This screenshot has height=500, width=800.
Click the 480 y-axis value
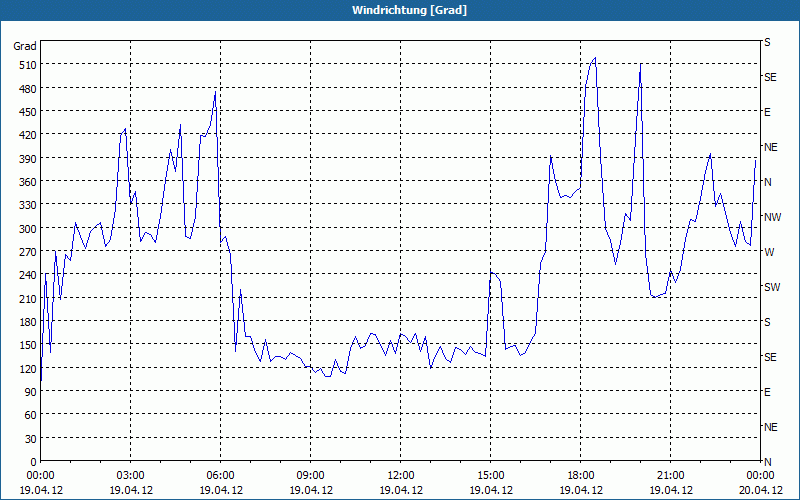click(28, 88)
